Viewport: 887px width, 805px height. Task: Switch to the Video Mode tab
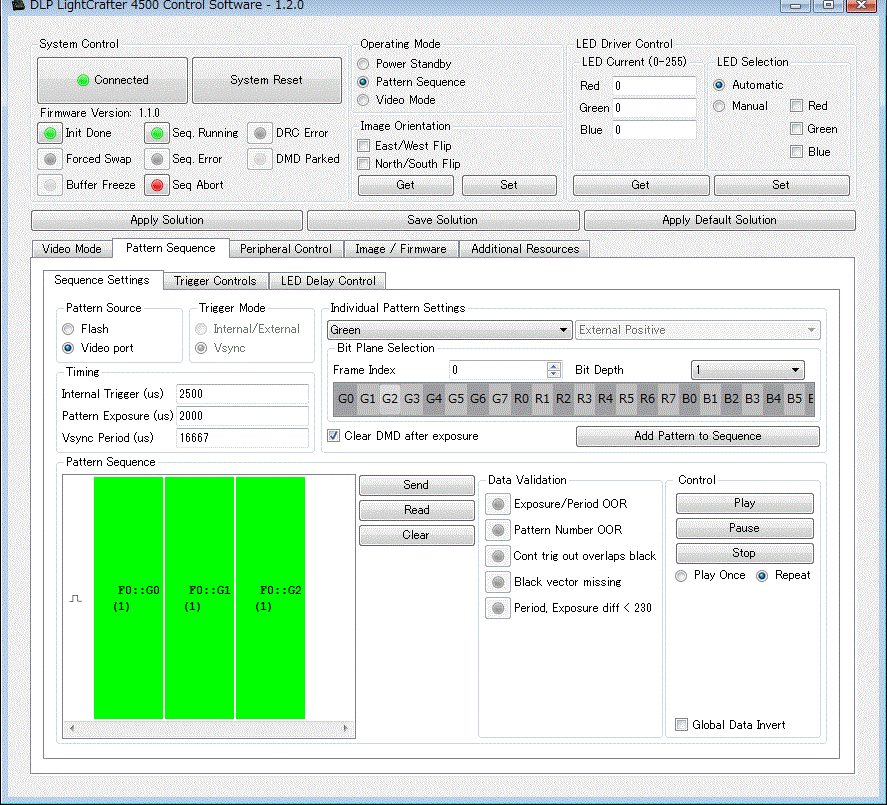coord(72,249)
